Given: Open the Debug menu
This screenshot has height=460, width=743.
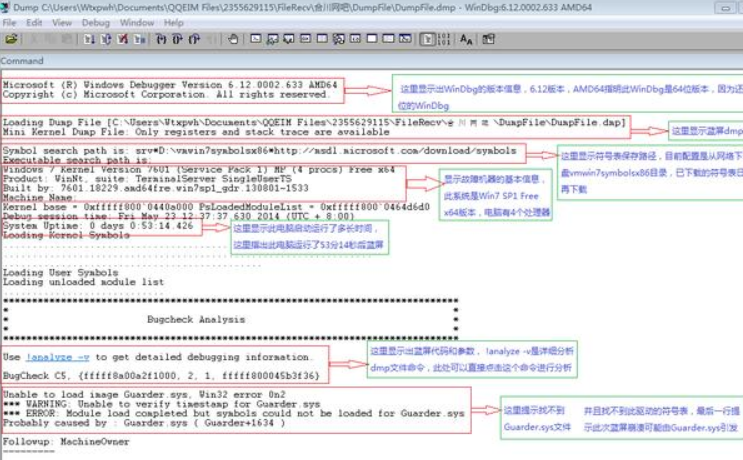Looking at the screenshot, I should [x=95, y=22].
